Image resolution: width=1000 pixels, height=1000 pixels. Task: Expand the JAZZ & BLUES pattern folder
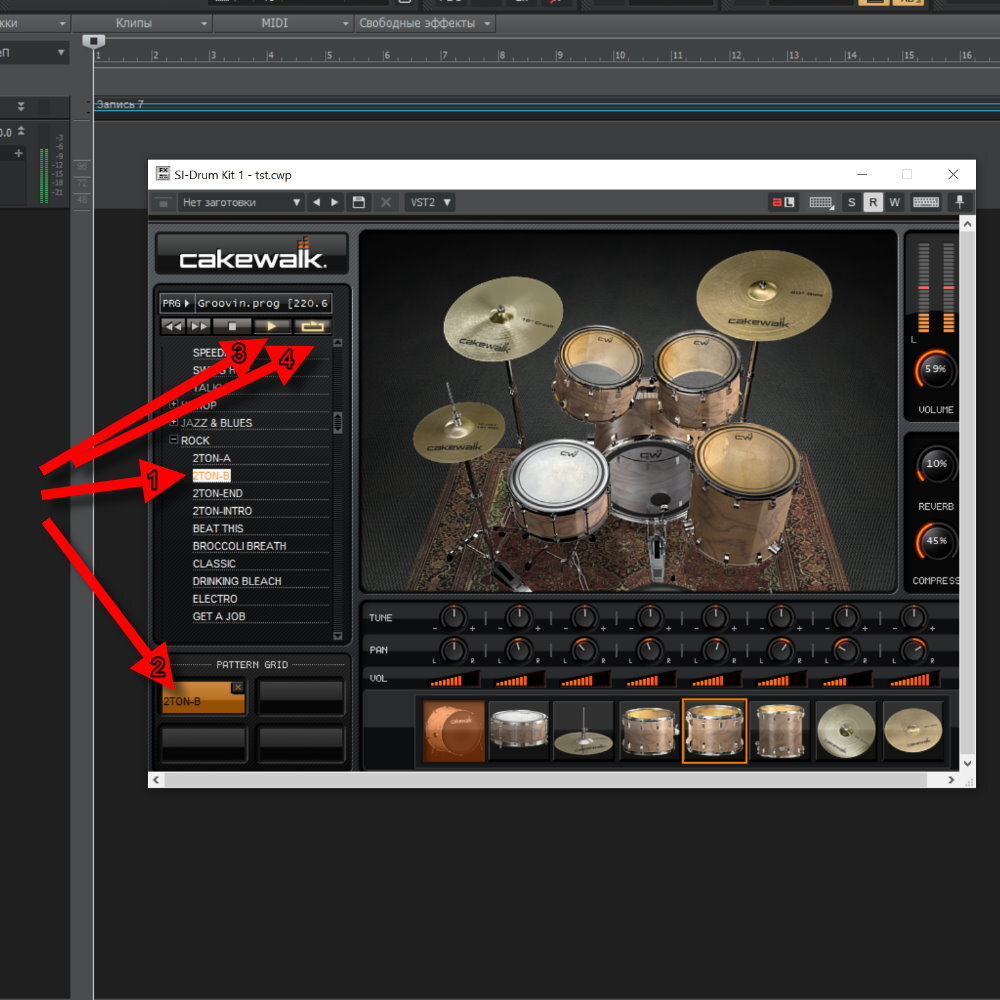(173, 422)
